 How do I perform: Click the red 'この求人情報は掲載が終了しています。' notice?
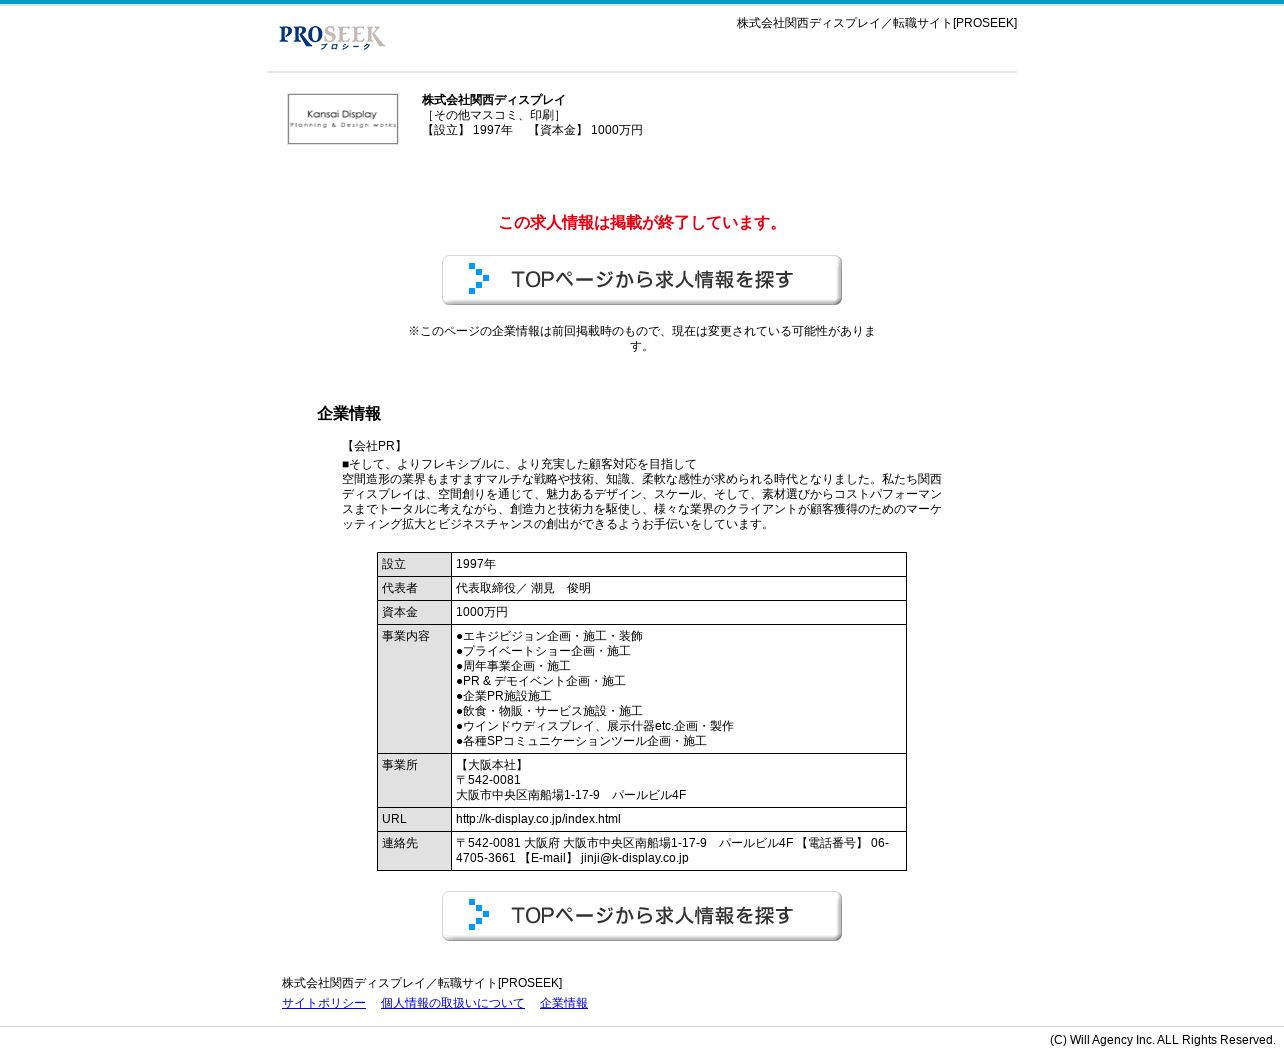tap(642, 223)
